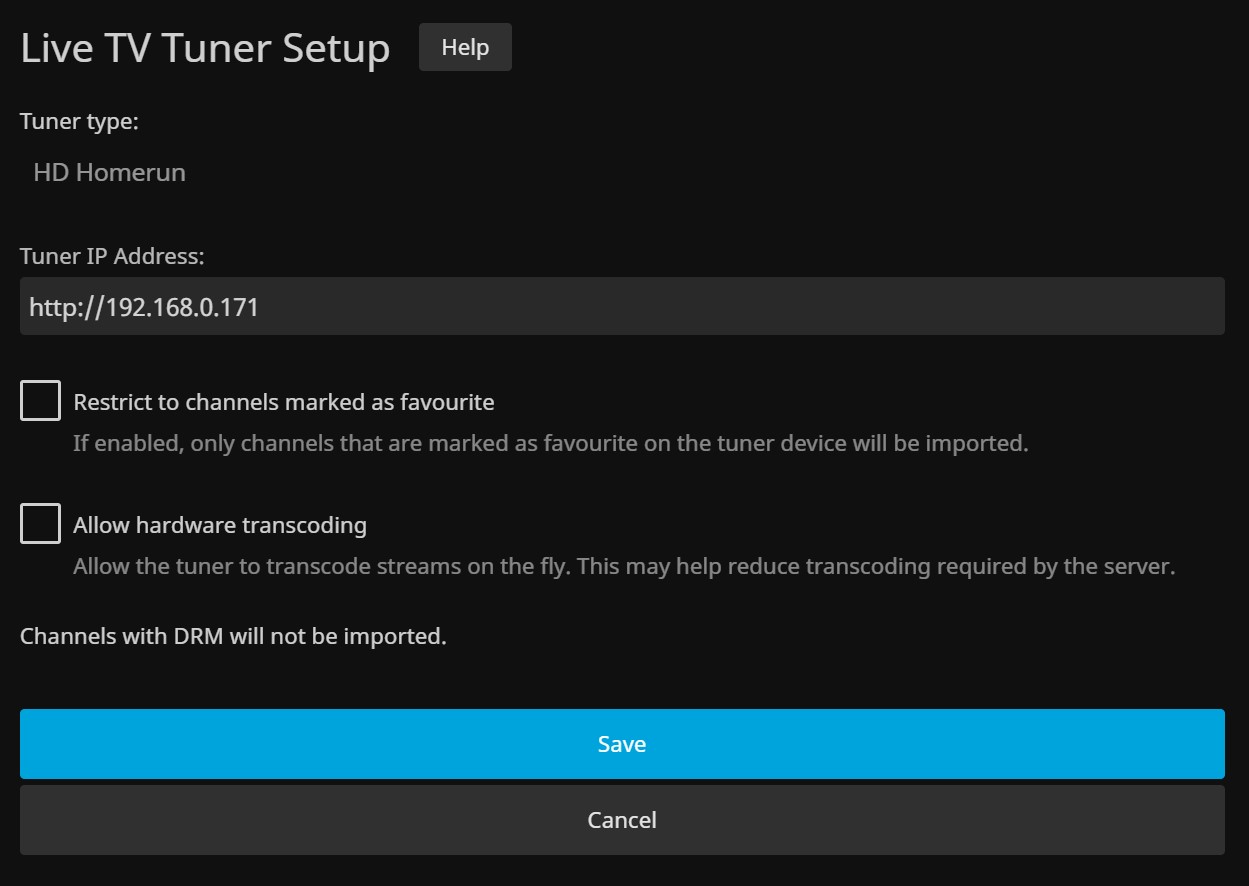Click the 'Tuner type:' field label
The width and height of the screenshot is (1249, 886).
click(x=79, y=122)
